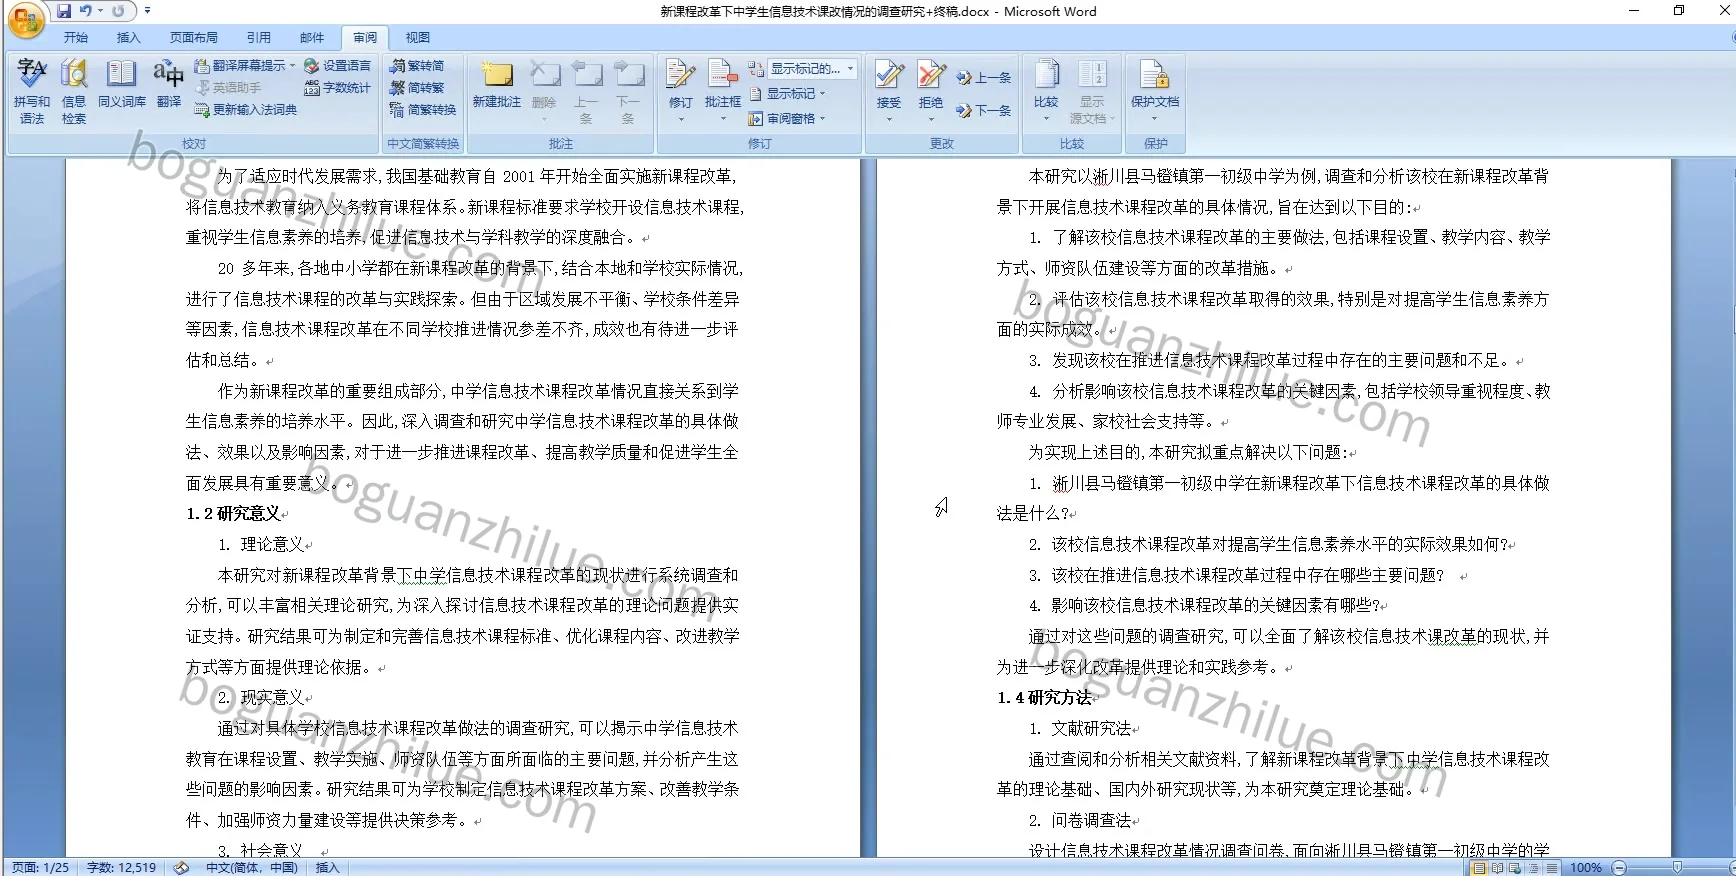Click the zoom out minus button

click(1619, 868)
